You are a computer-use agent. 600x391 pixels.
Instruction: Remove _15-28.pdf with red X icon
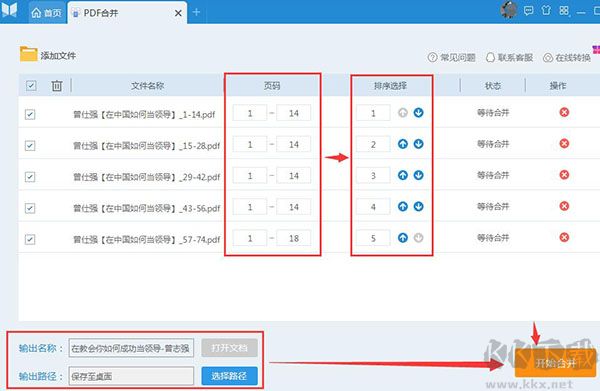pos(564,144)
